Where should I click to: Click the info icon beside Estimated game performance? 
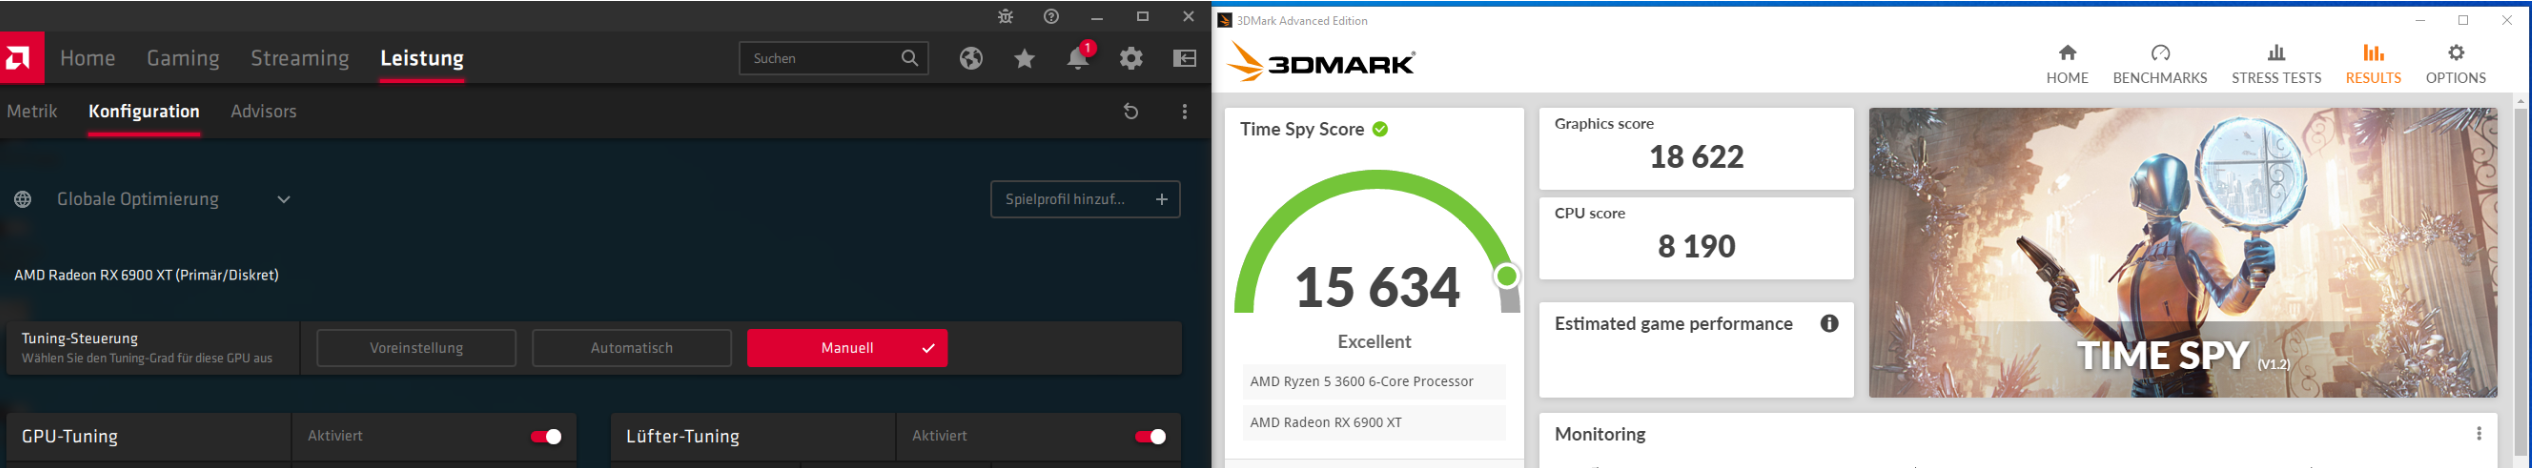1829,323
